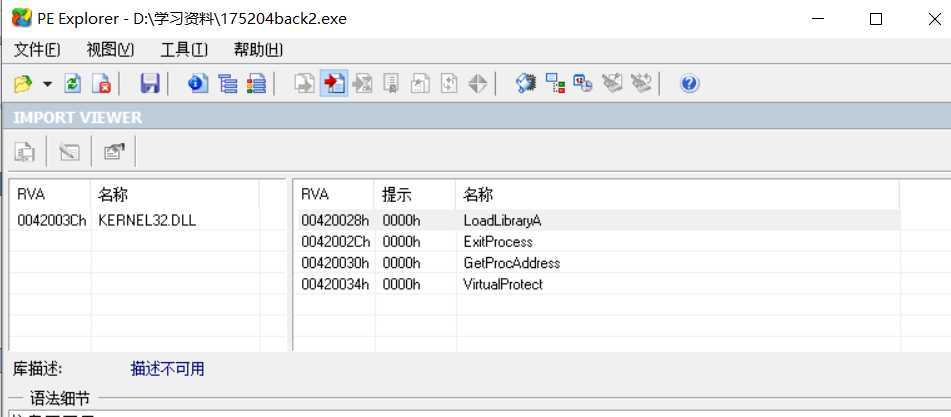Screen dimensions: 951x417
Task: Click the Resource Viewer icon beside Import Viewer
Action: point(363,84)
